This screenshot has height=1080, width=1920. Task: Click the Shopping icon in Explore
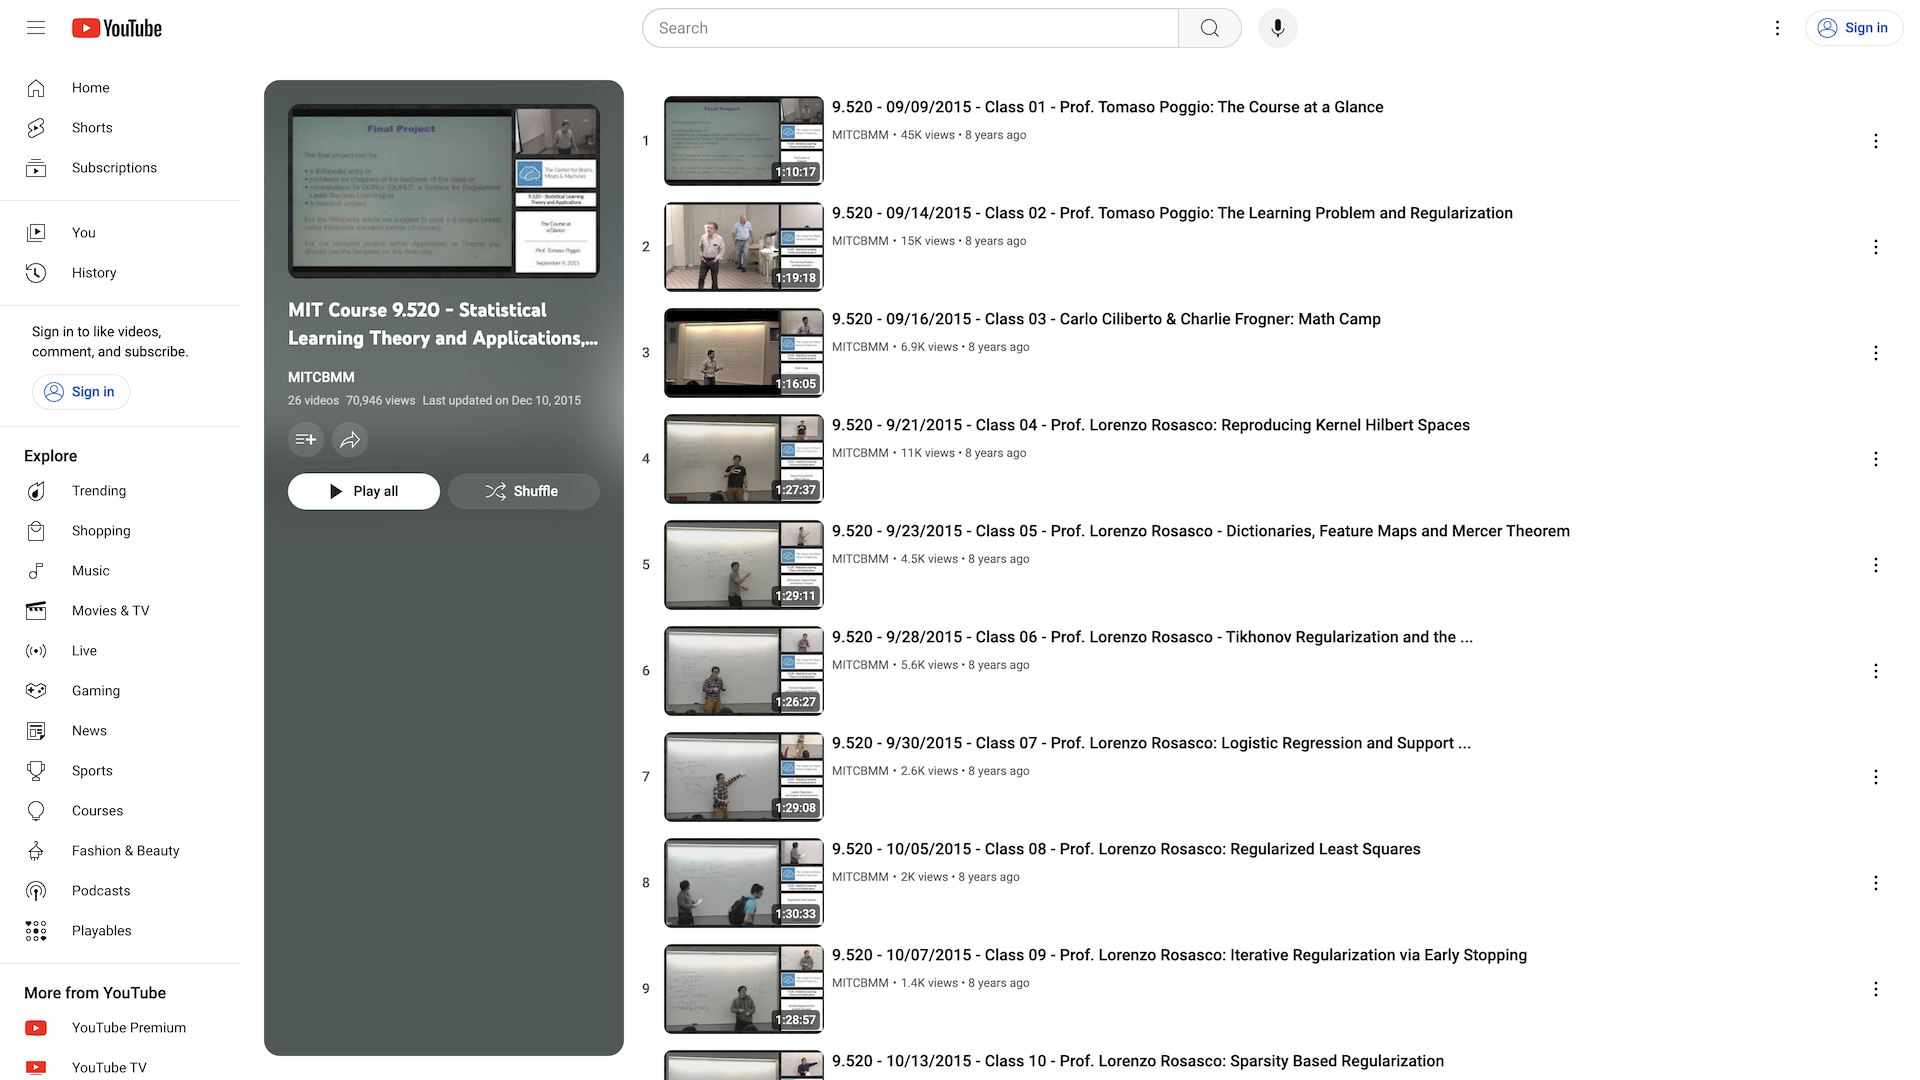36,531
